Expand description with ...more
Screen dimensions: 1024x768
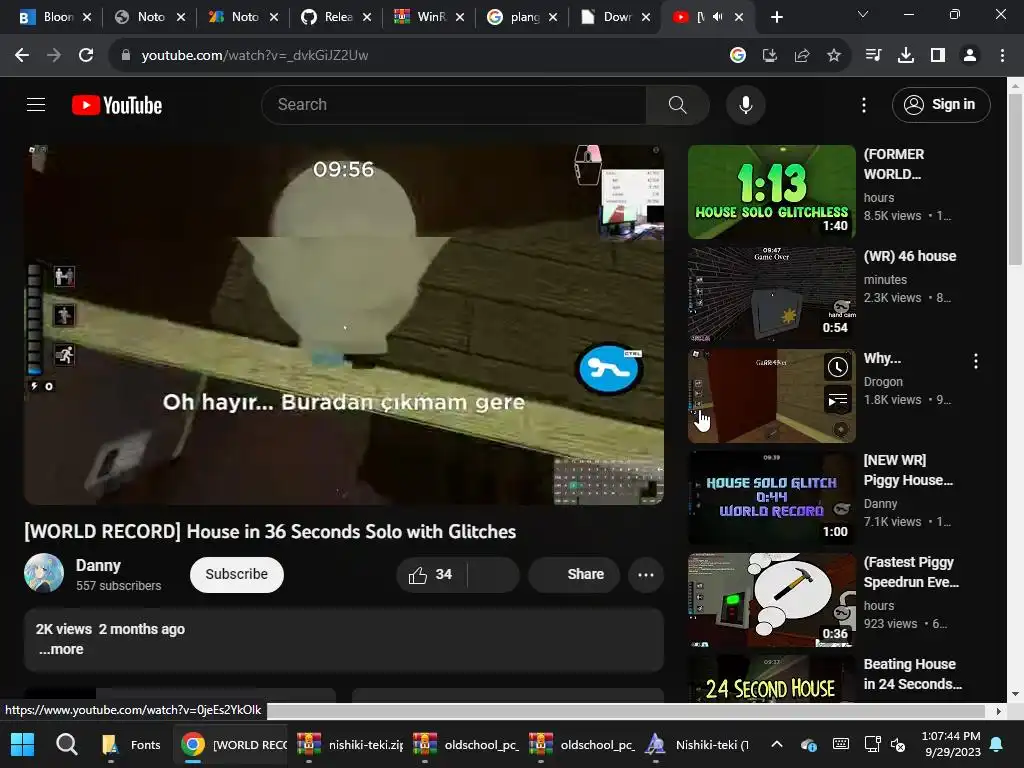pos(61,650)
